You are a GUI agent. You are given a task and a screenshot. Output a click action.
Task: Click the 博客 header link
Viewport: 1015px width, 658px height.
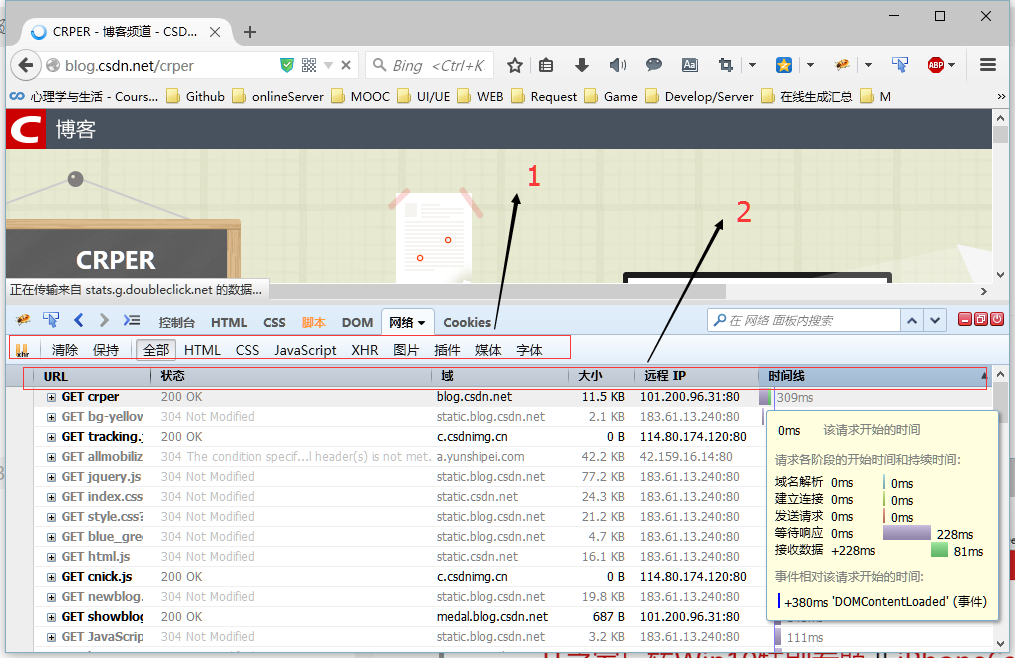coord(76,130)
